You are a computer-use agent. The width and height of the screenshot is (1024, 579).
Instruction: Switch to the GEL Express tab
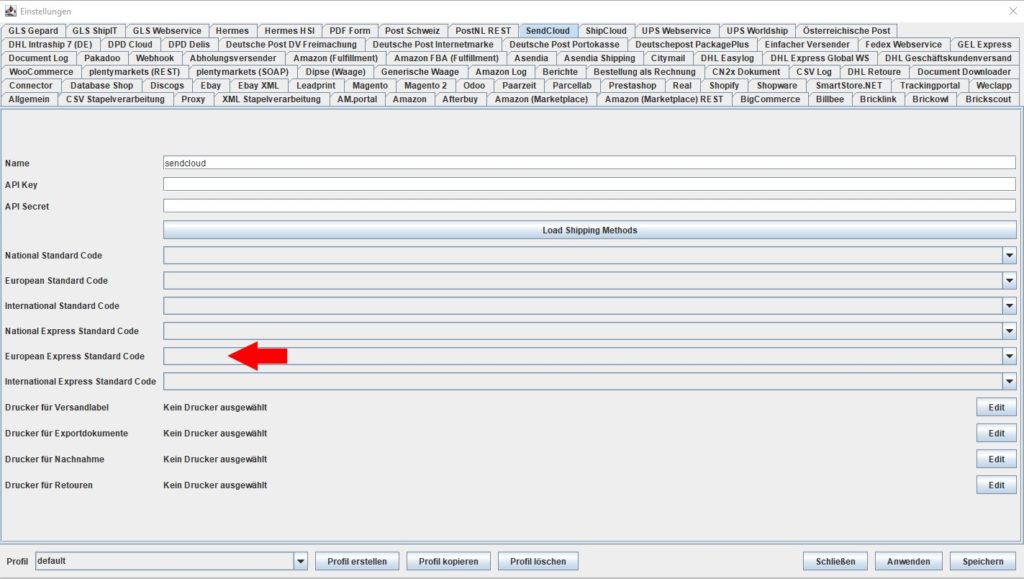[984, 44]
